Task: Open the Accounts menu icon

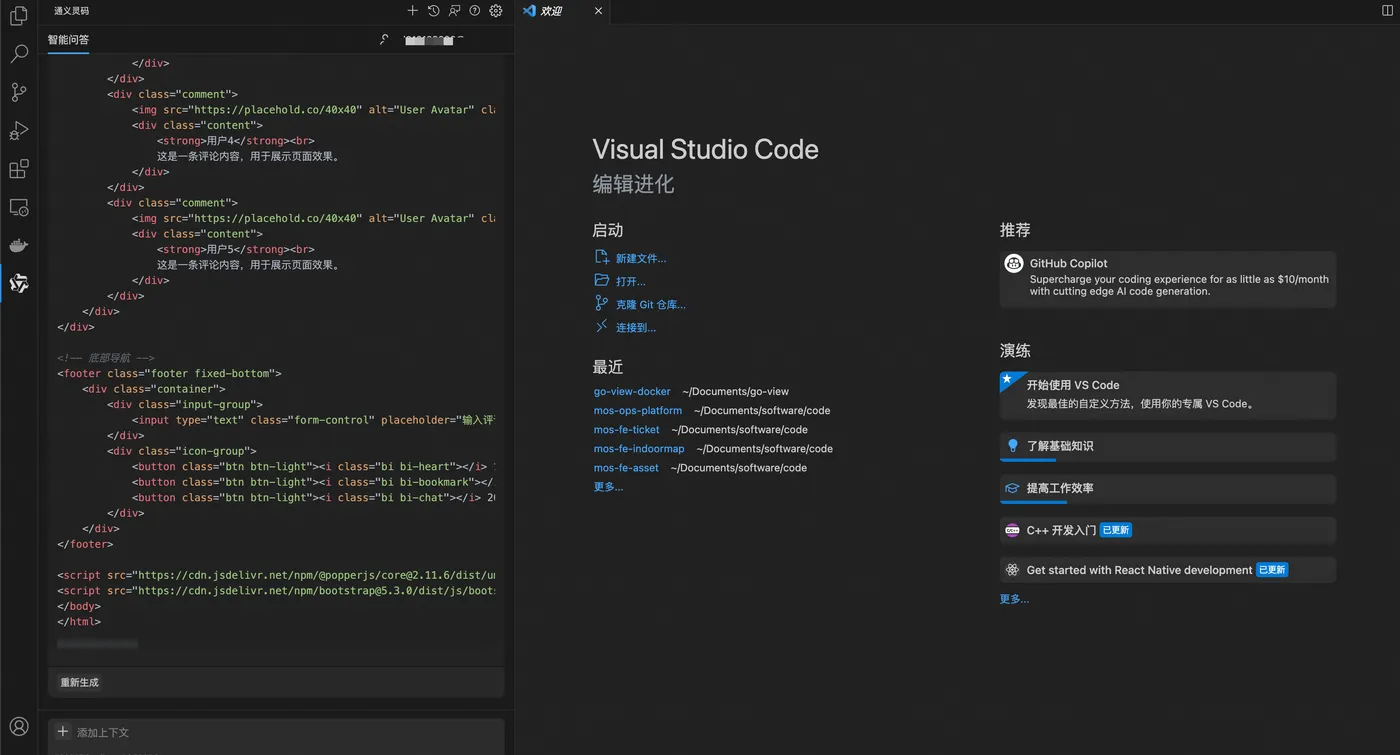Action: [x=18, y=726]
